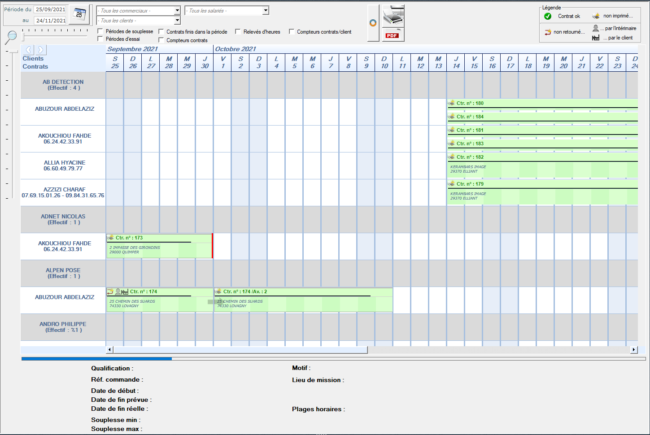Click the left arrow to scroll the timeline back
650x435 pixels.
click(29, 50)
